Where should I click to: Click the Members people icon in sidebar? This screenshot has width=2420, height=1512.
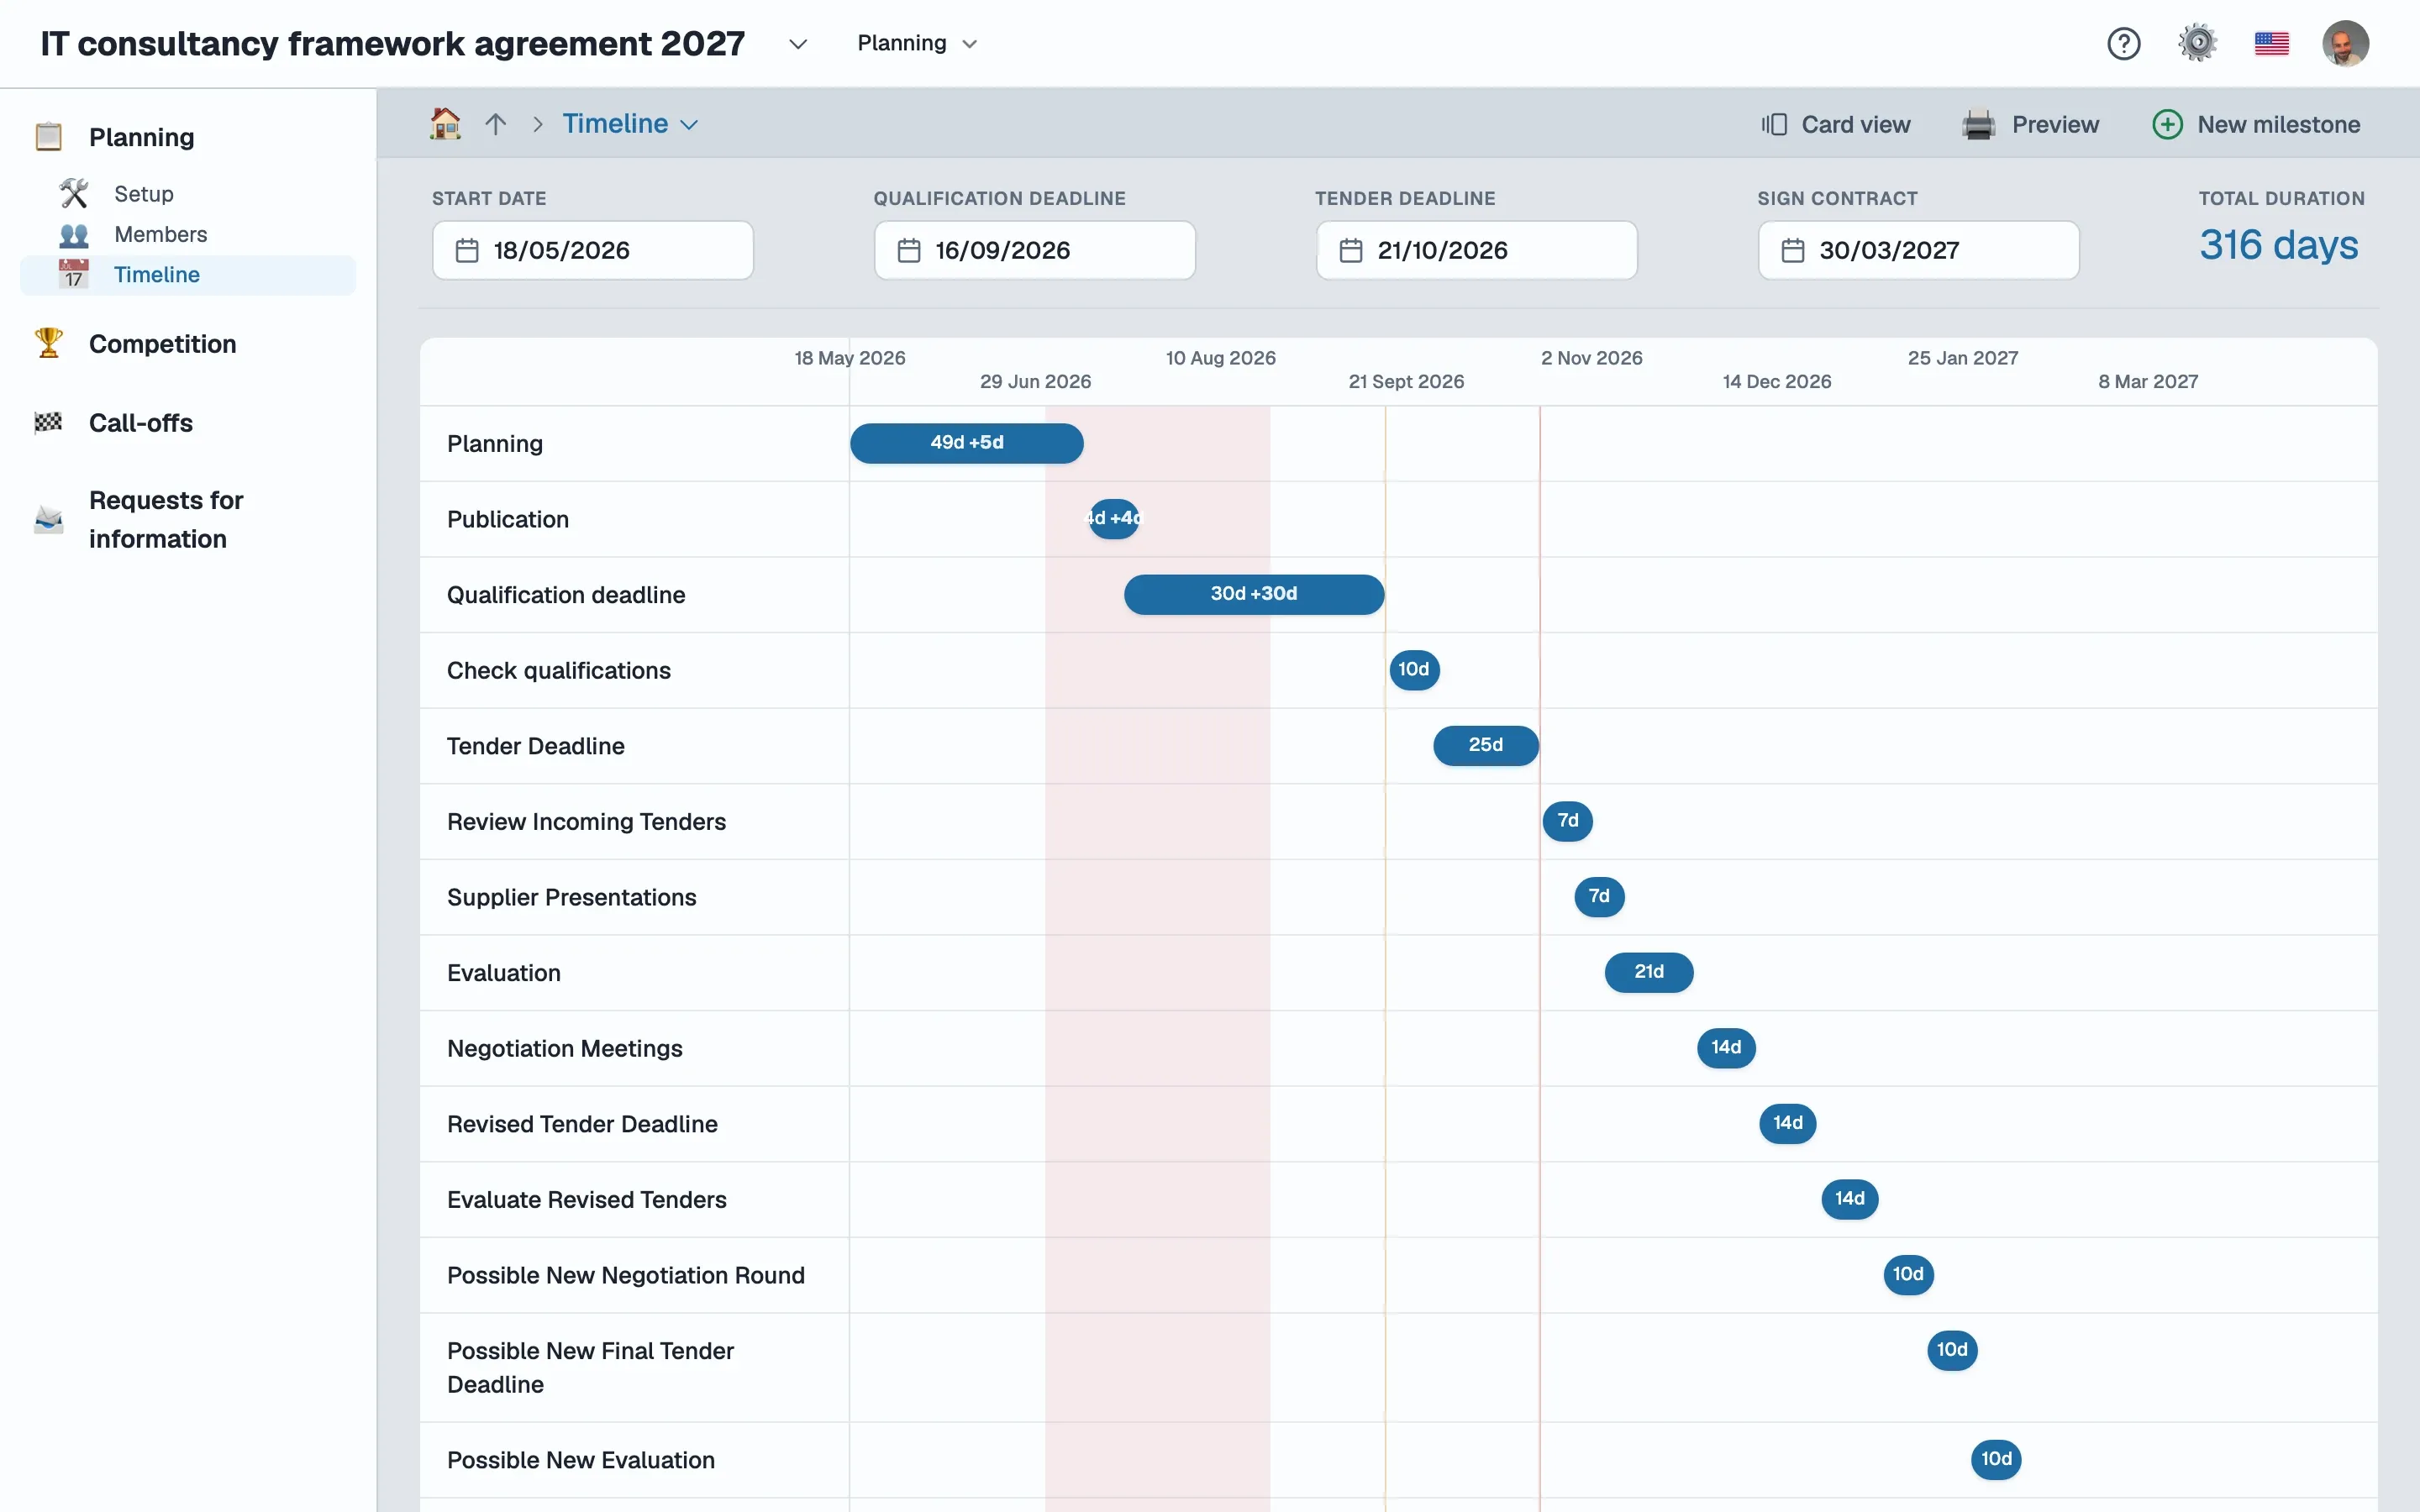point(73,235)
